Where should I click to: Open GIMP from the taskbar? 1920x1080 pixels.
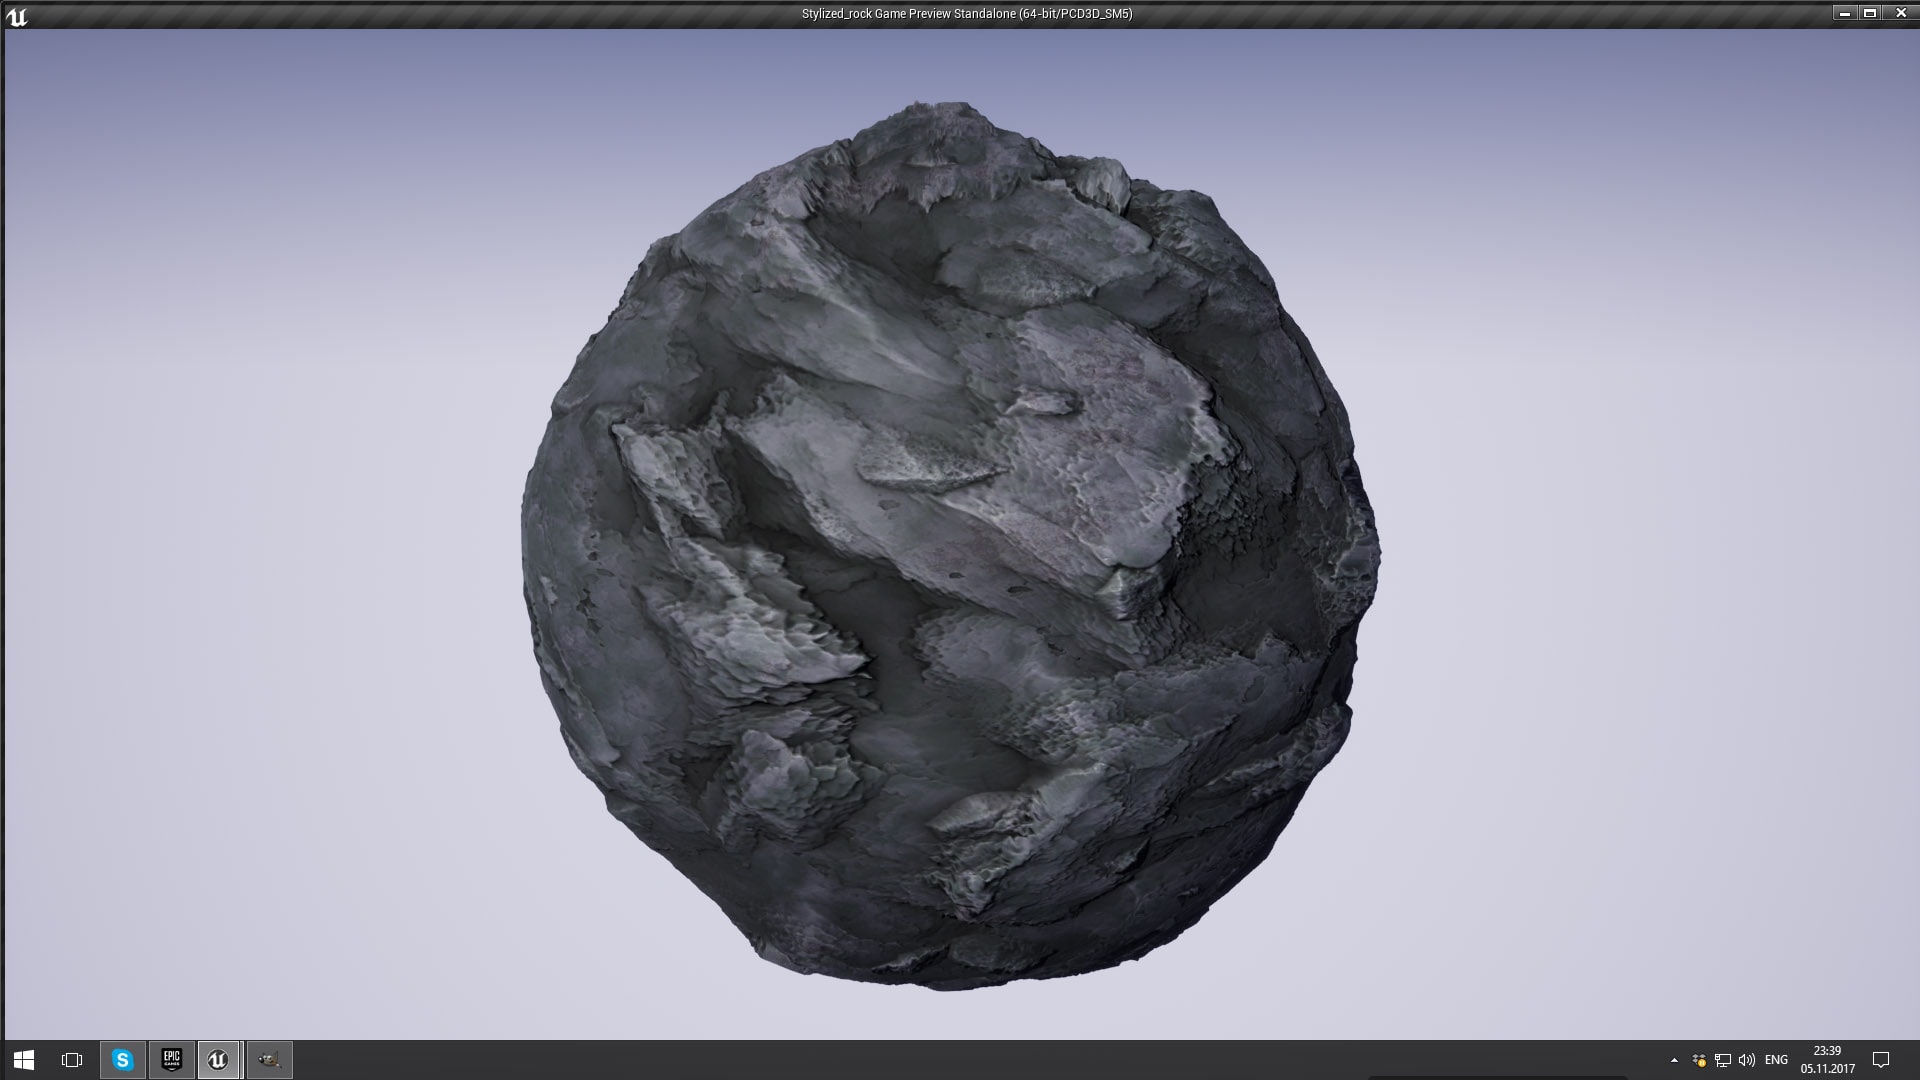pos(268,1059)
